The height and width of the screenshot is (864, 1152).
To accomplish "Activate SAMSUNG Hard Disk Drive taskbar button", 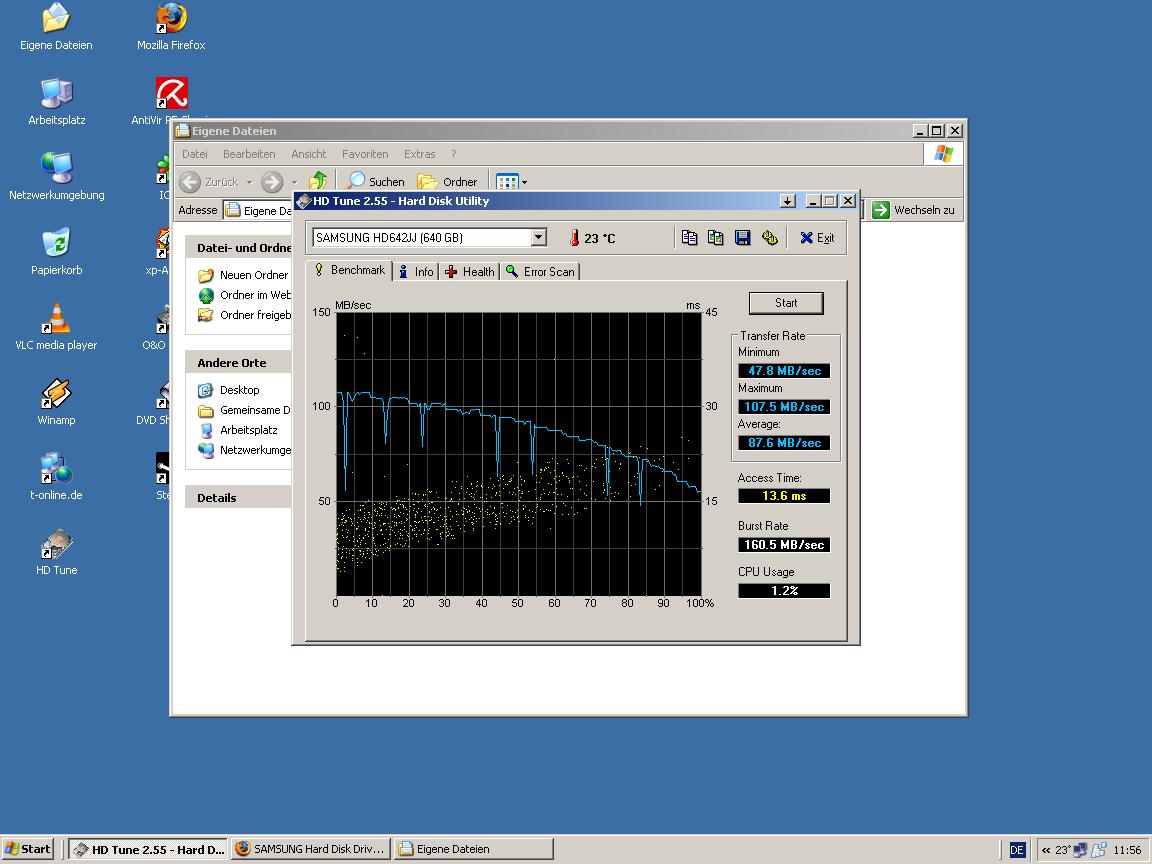I will (311, 849).
